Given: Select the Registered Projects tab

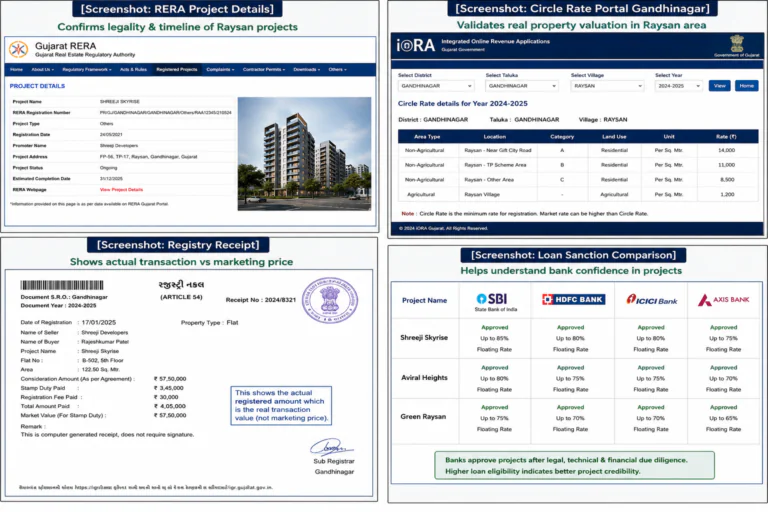Looking at the screenshot, I should tap(176, 70).
